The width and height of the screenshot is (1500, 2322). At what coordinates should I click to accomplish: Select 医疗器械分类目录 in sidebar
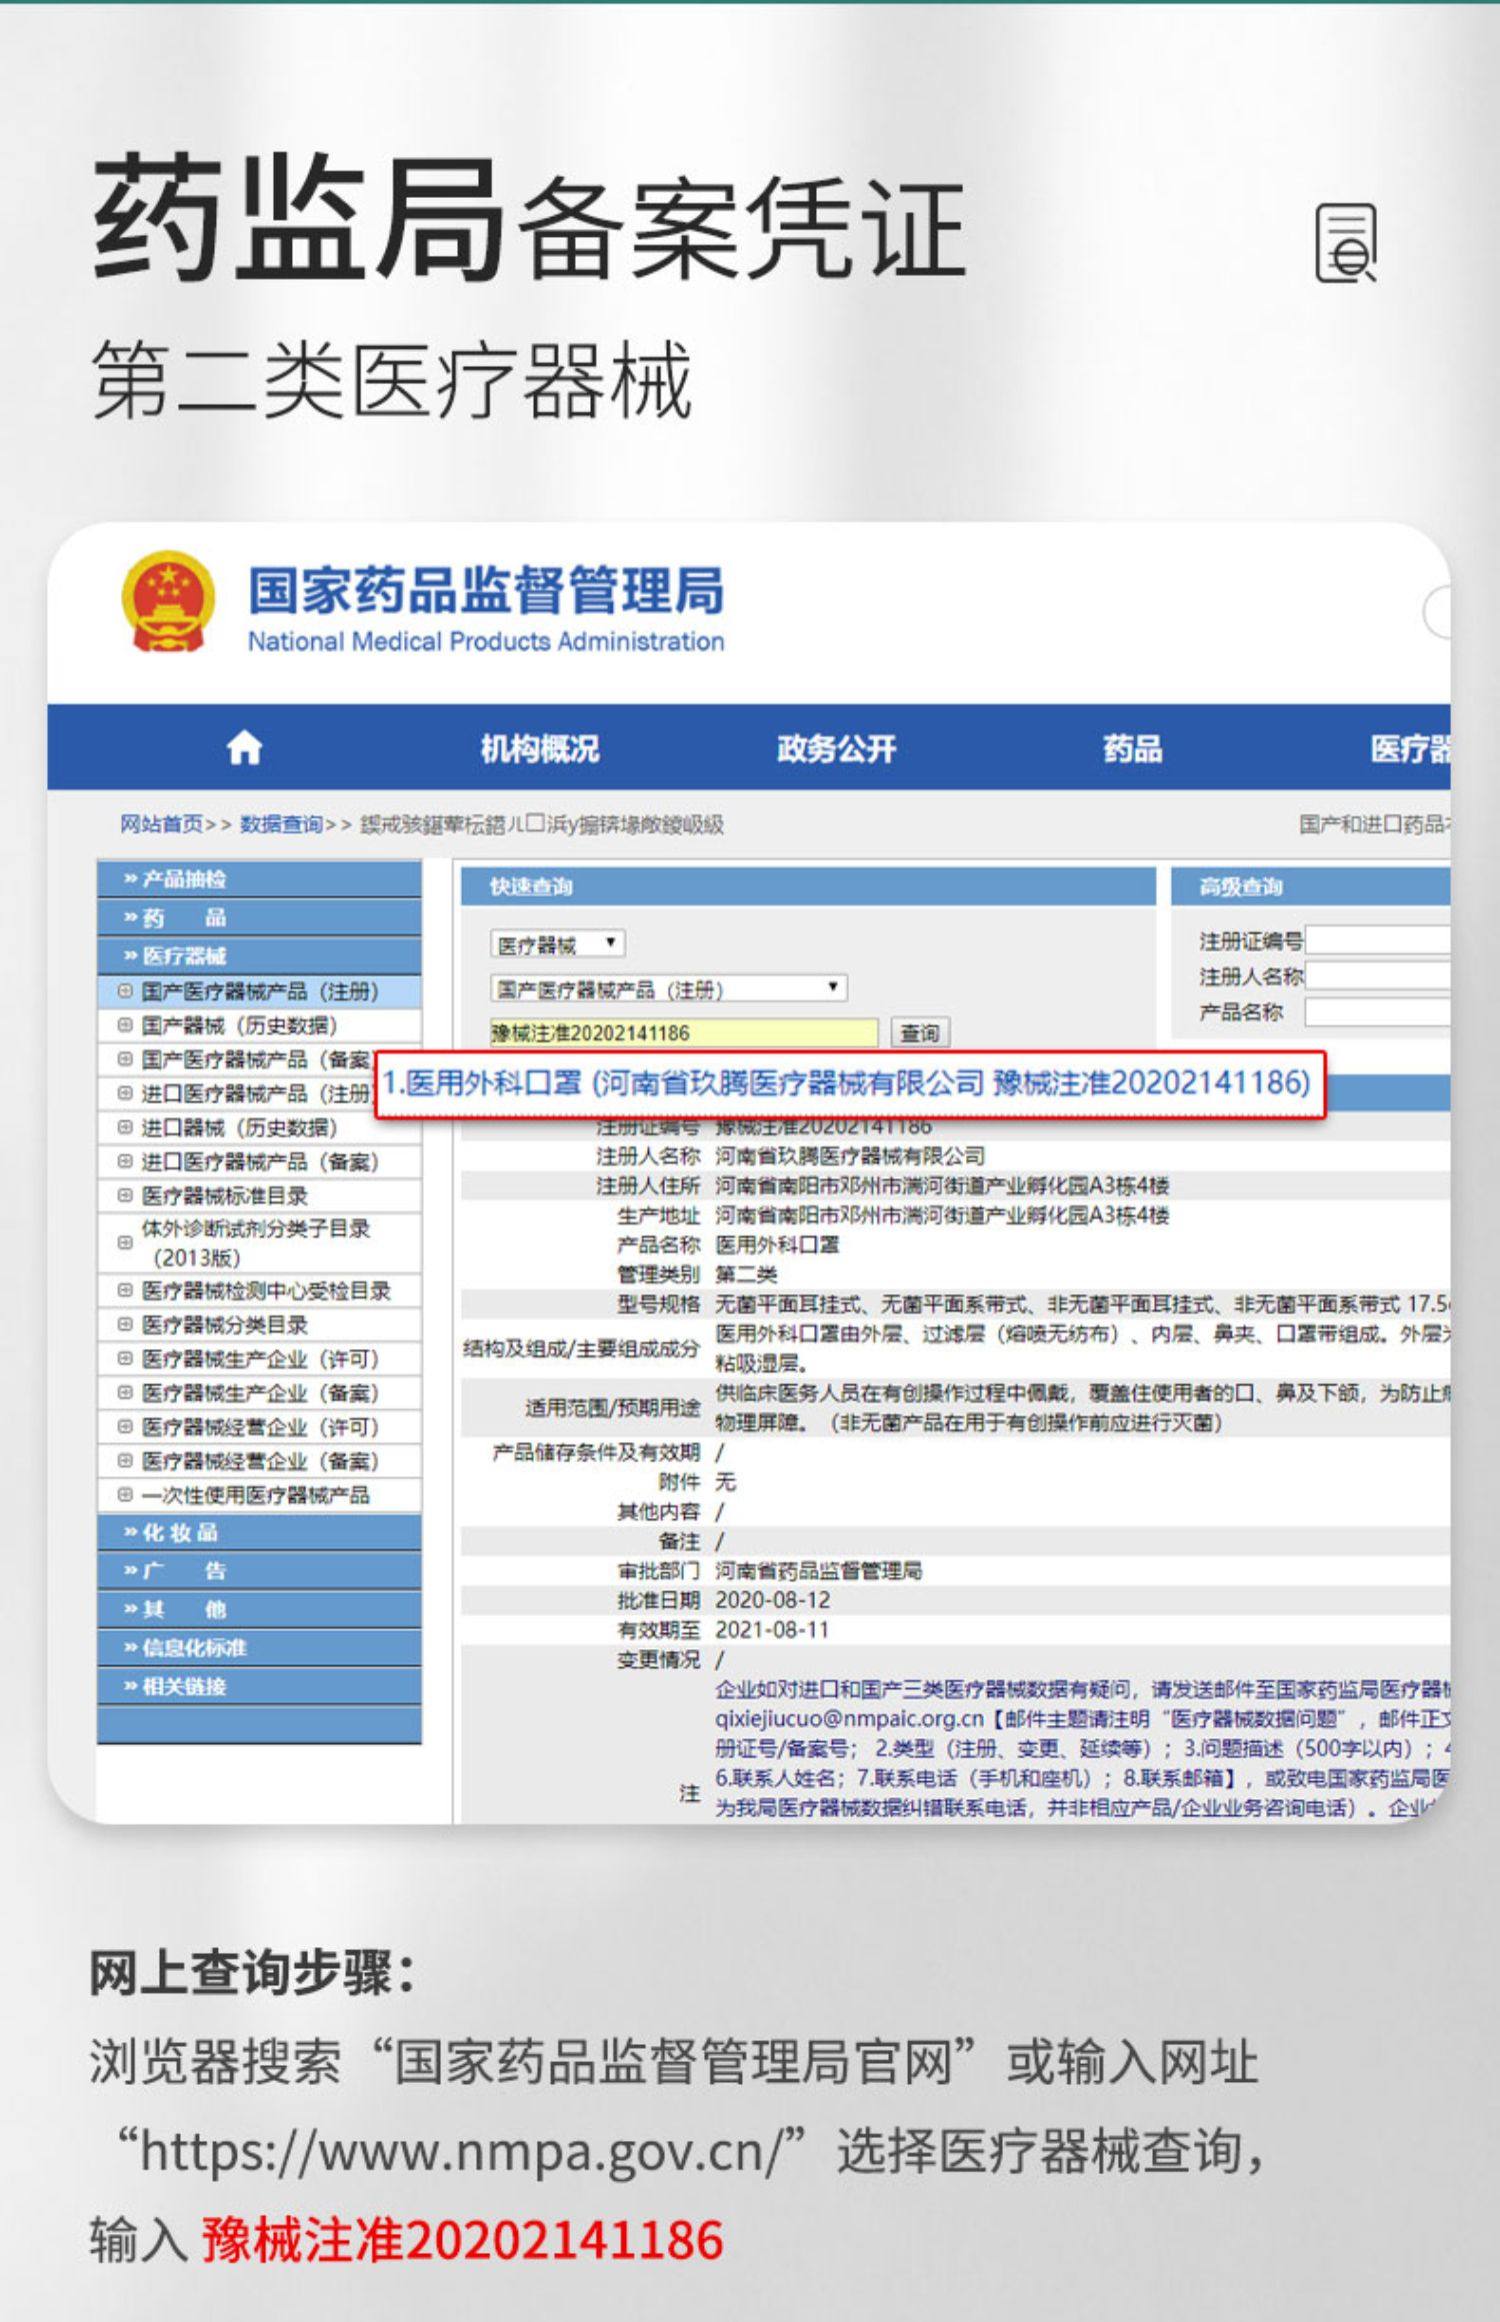[259, 1324]
